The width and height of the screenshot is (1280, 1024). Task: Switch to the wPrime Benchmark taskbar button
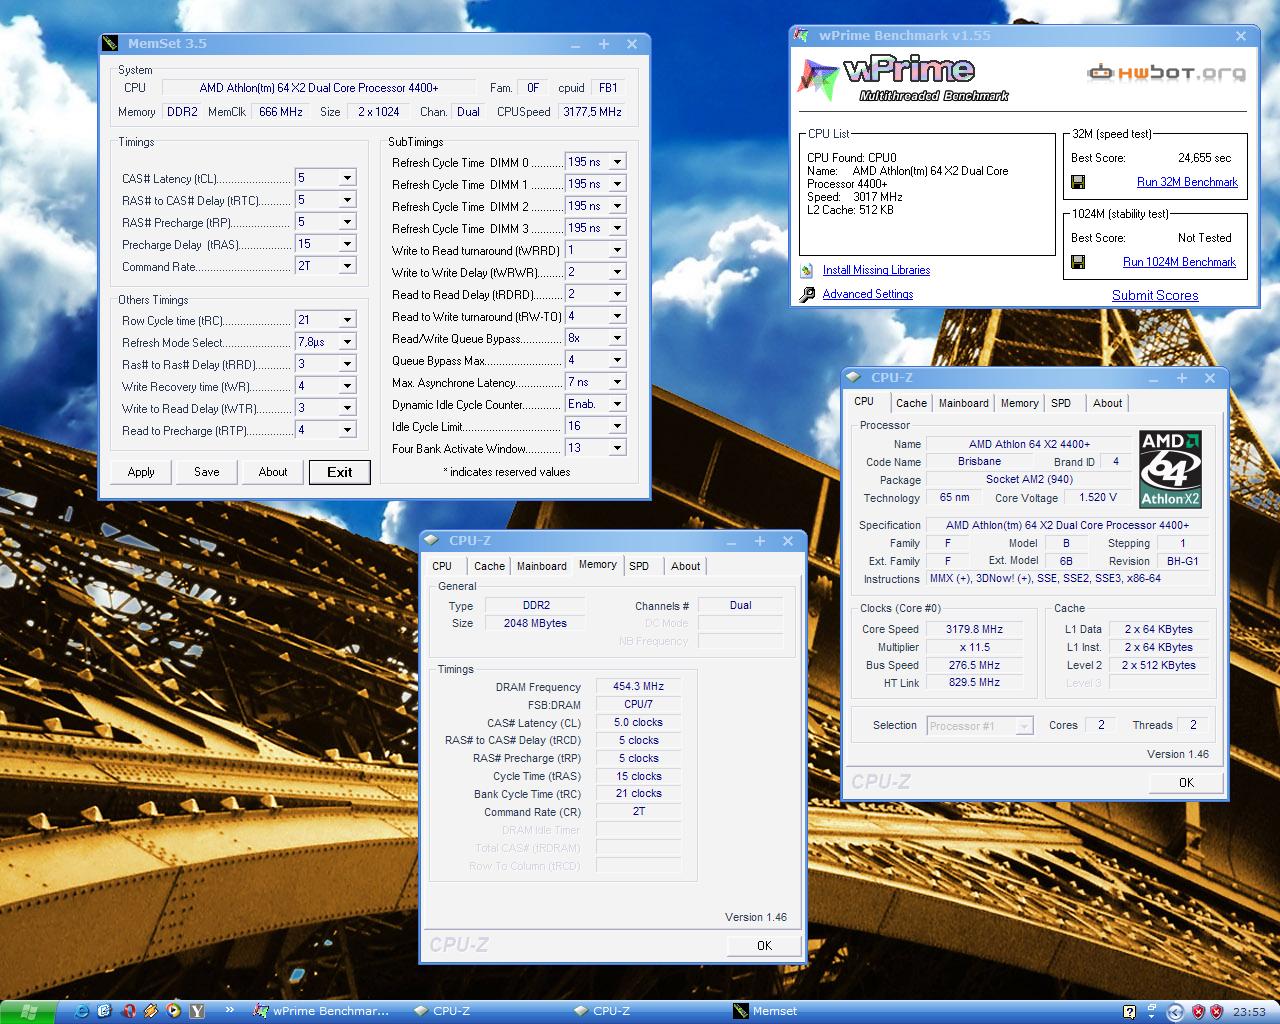(x=323, y=1012)
